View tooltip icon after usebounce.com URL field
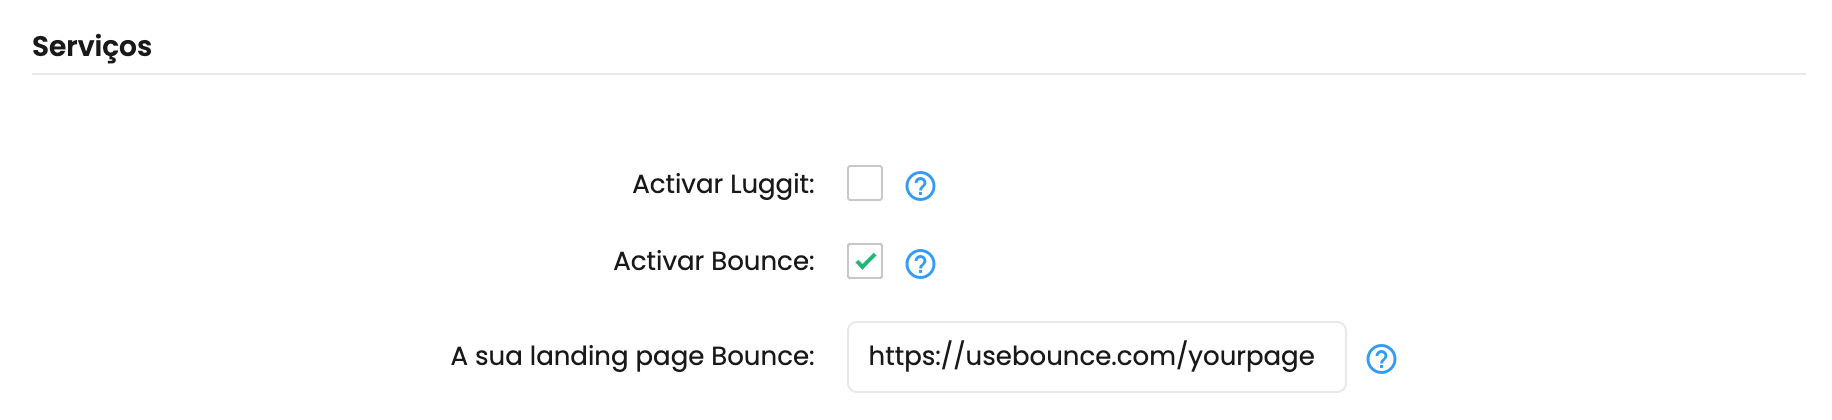 (1381, 359)
